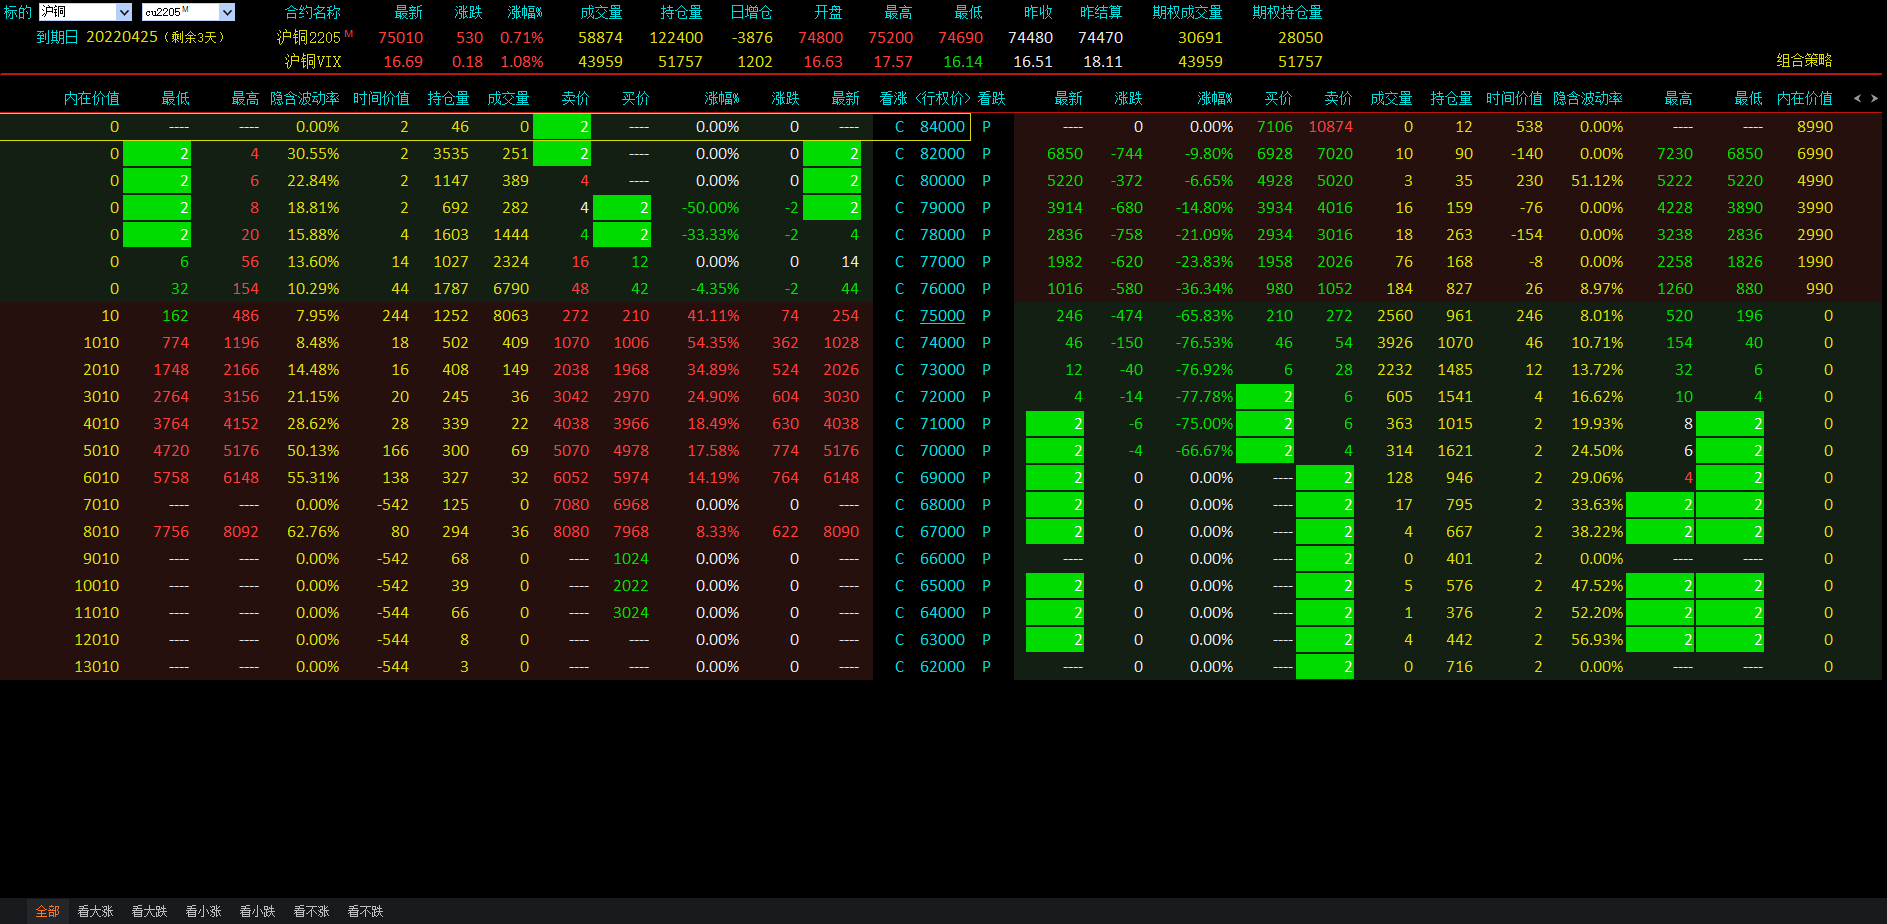Select strike price 62000 row
This screenshot has height=924, width=1887.
pos(942,667)
